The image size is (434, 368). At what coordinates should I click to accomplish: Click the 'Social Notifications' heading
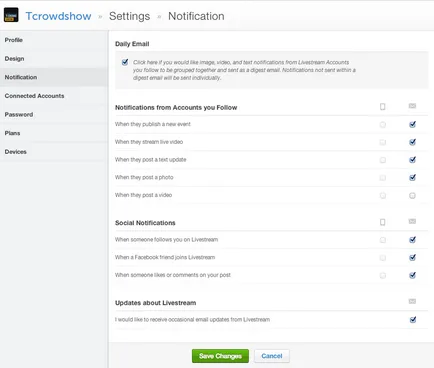click(x=145, y=223)
